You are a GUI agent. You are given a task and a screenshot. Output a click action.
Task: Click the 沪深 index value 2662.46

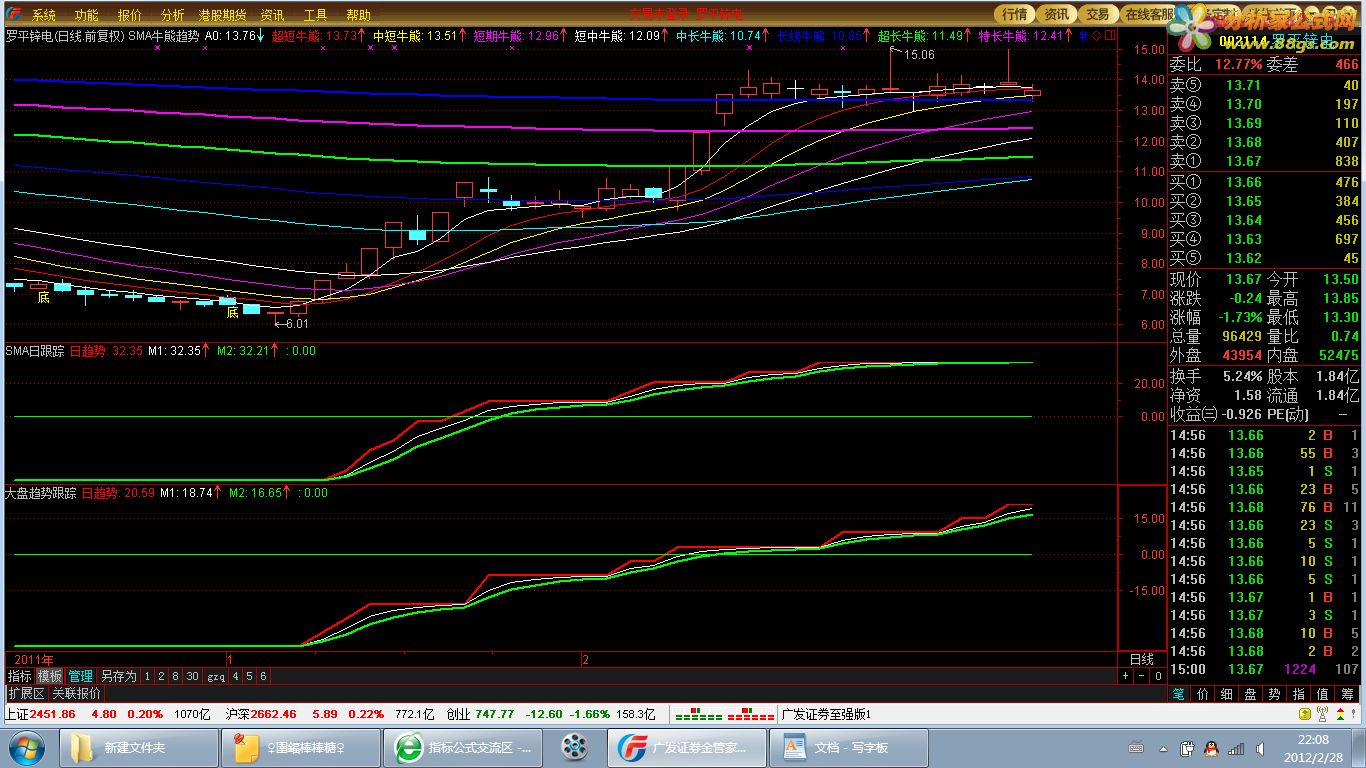click(273, 714)
